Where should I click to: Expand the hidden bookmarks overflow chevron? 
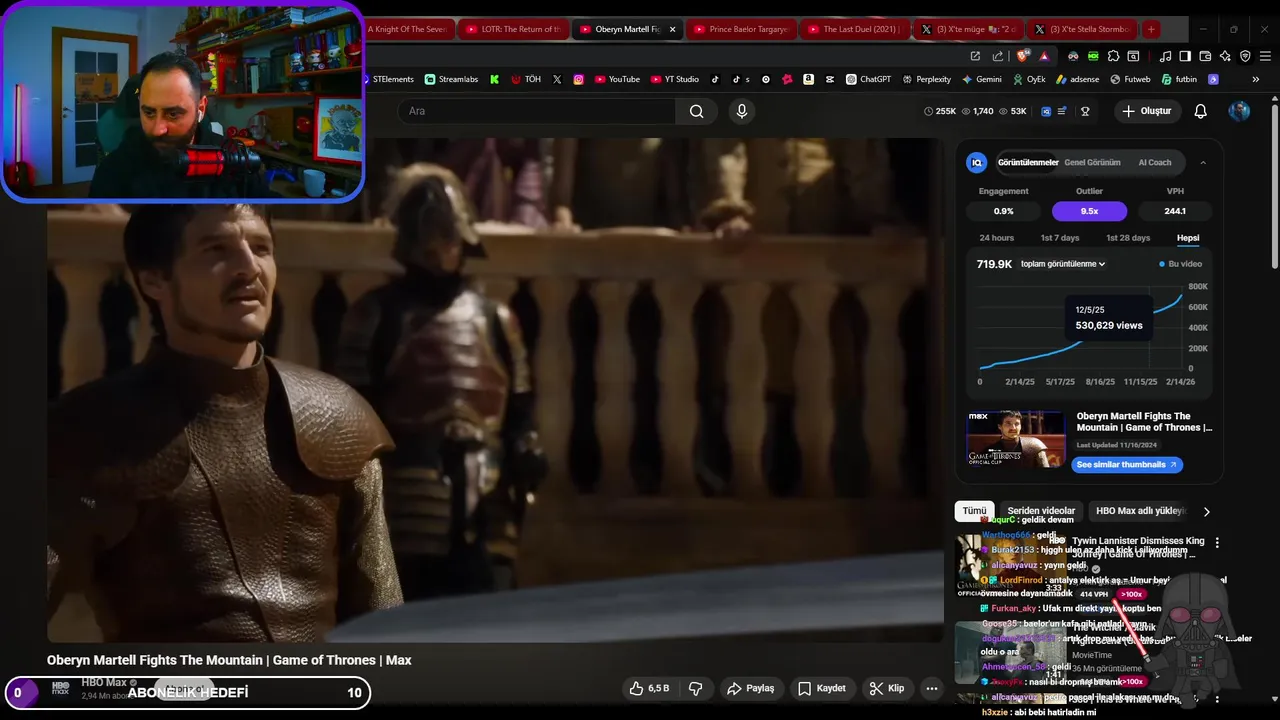click(1255, 79)
